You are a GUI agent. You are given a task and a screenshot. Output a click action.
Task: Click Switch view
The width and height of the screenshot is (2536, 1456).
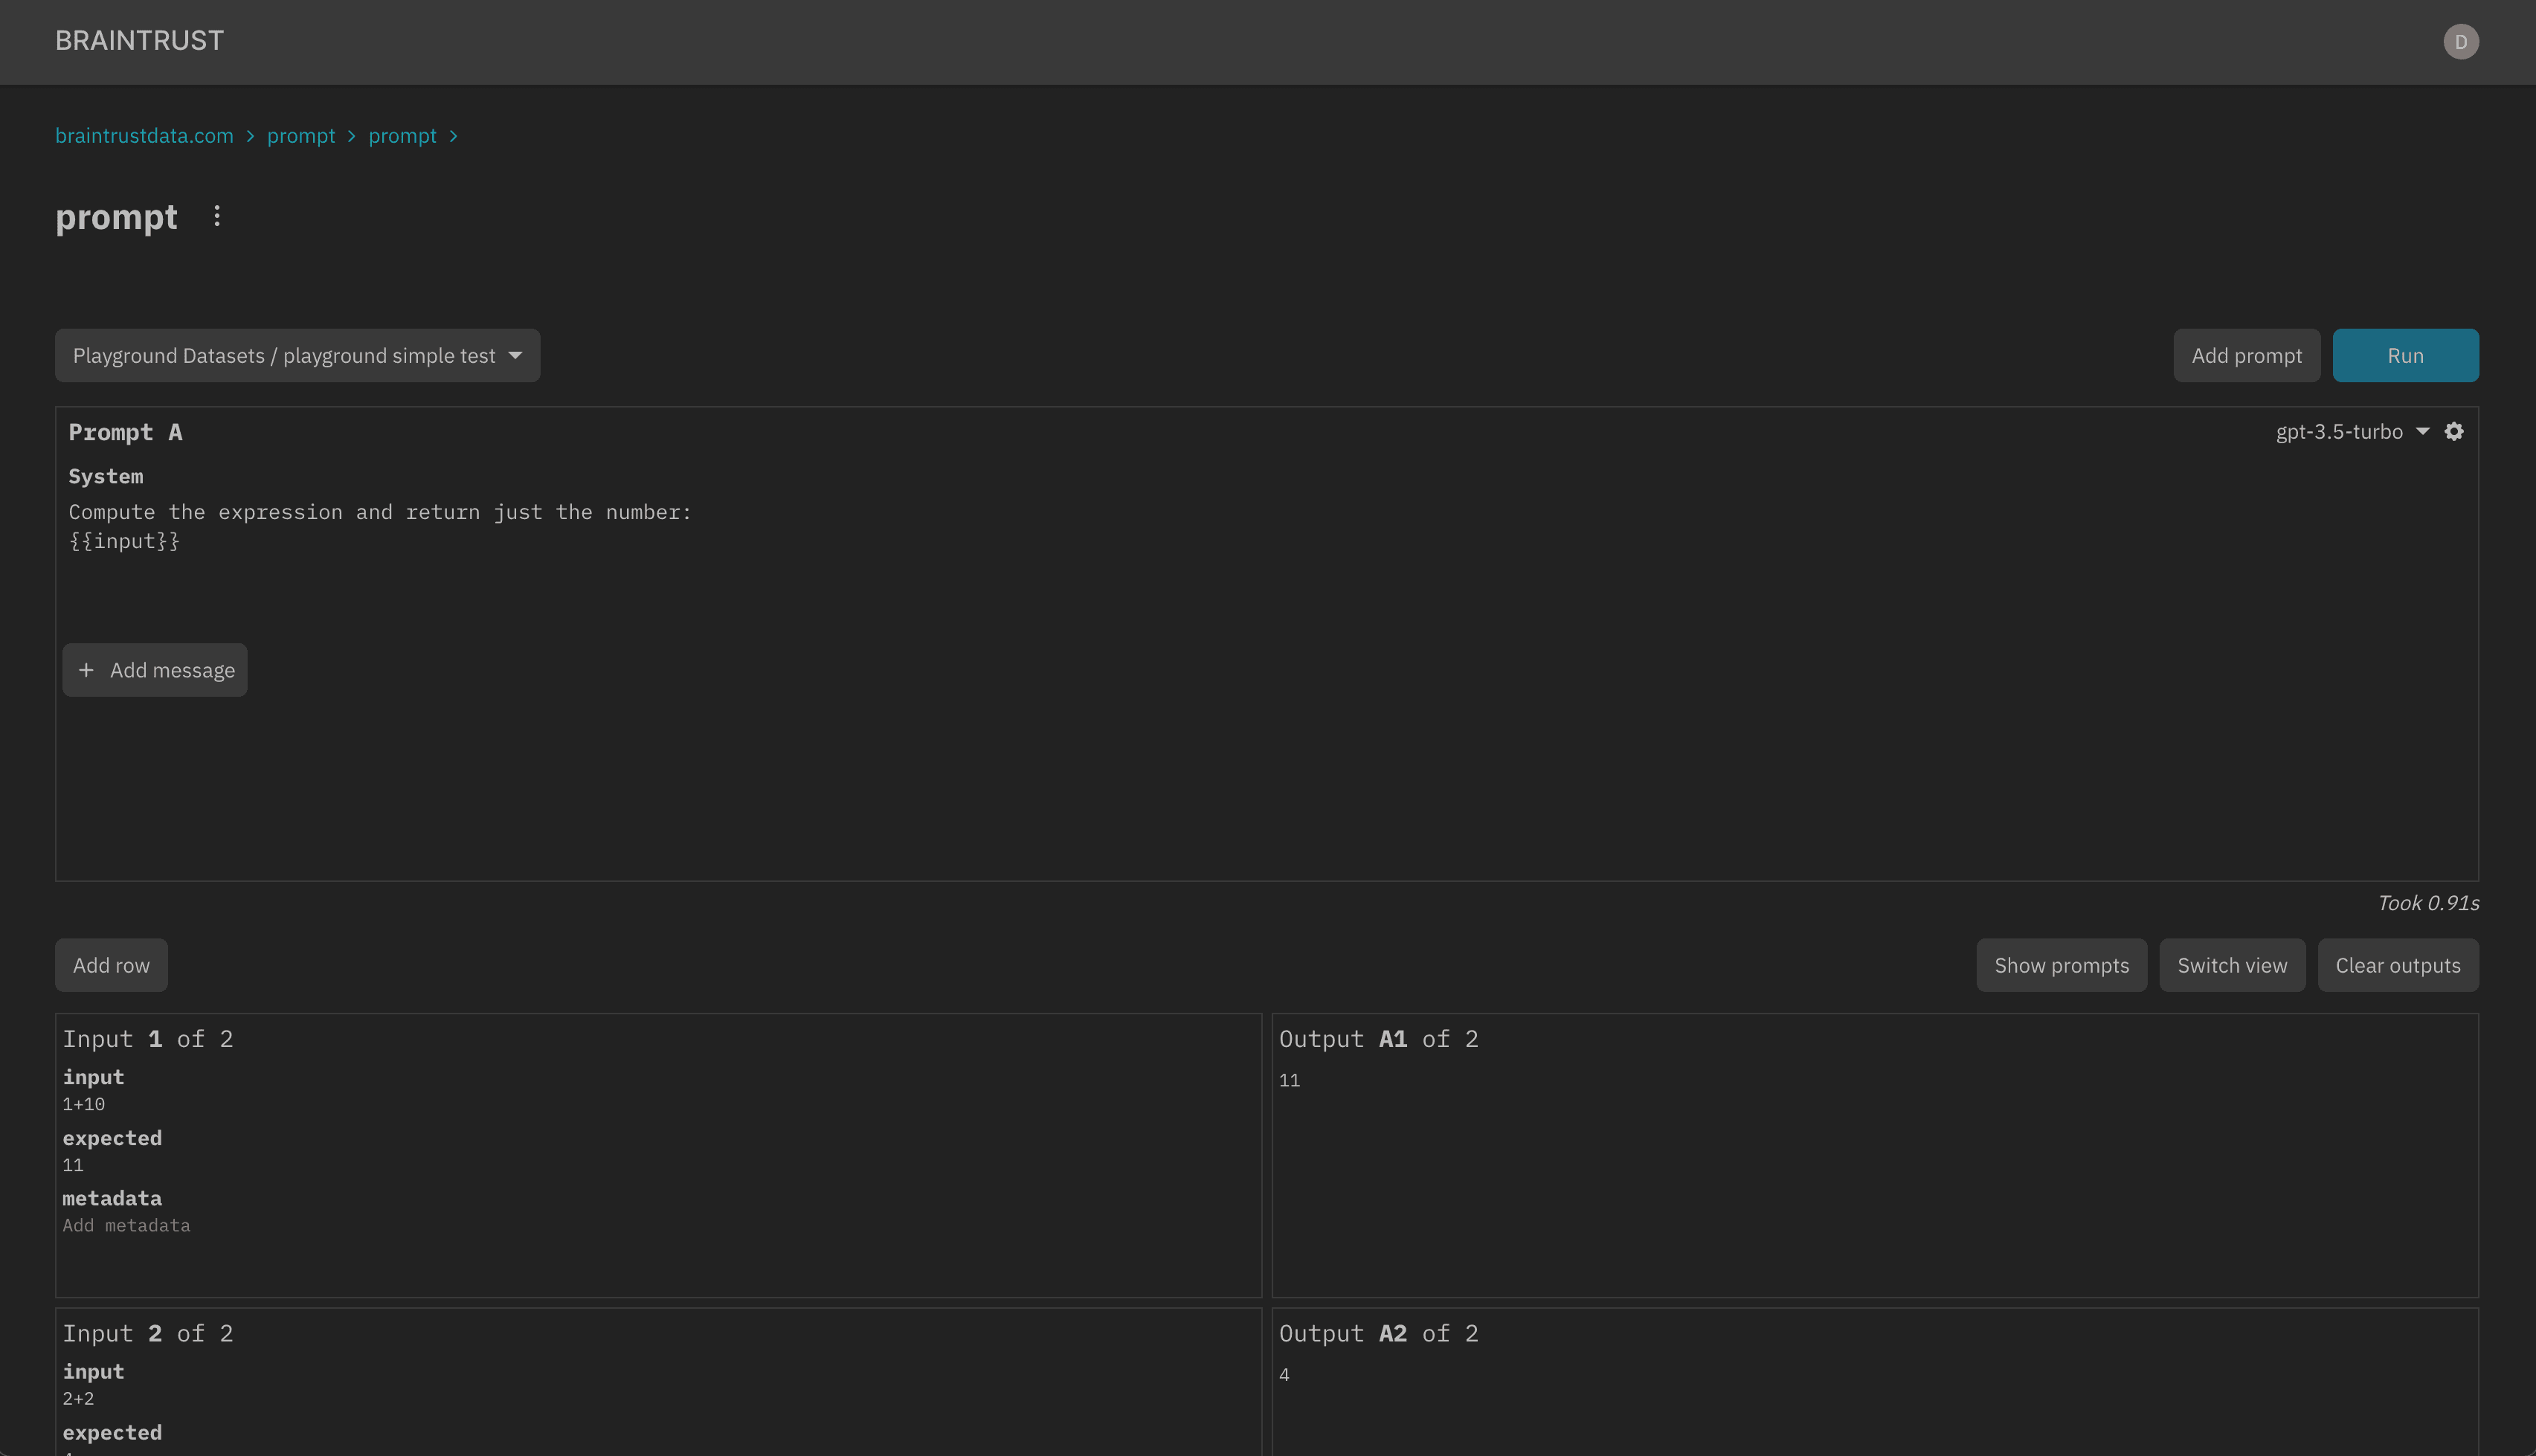pyautogui.click(x=2232, y=965)
